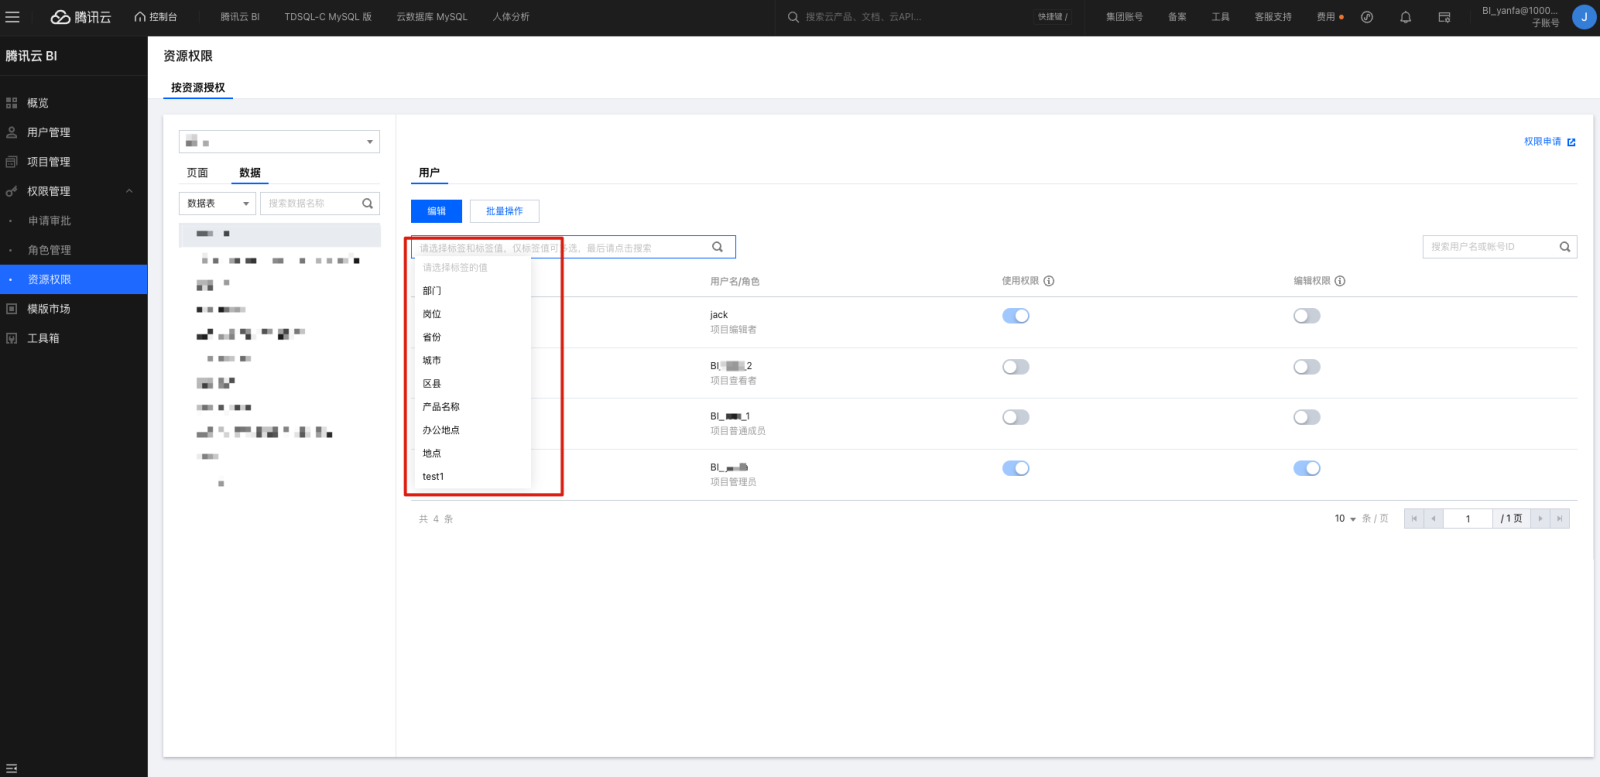Click the search icon in the data name box
Viewport: 1600px width, 777px height.
click(367, 203)
